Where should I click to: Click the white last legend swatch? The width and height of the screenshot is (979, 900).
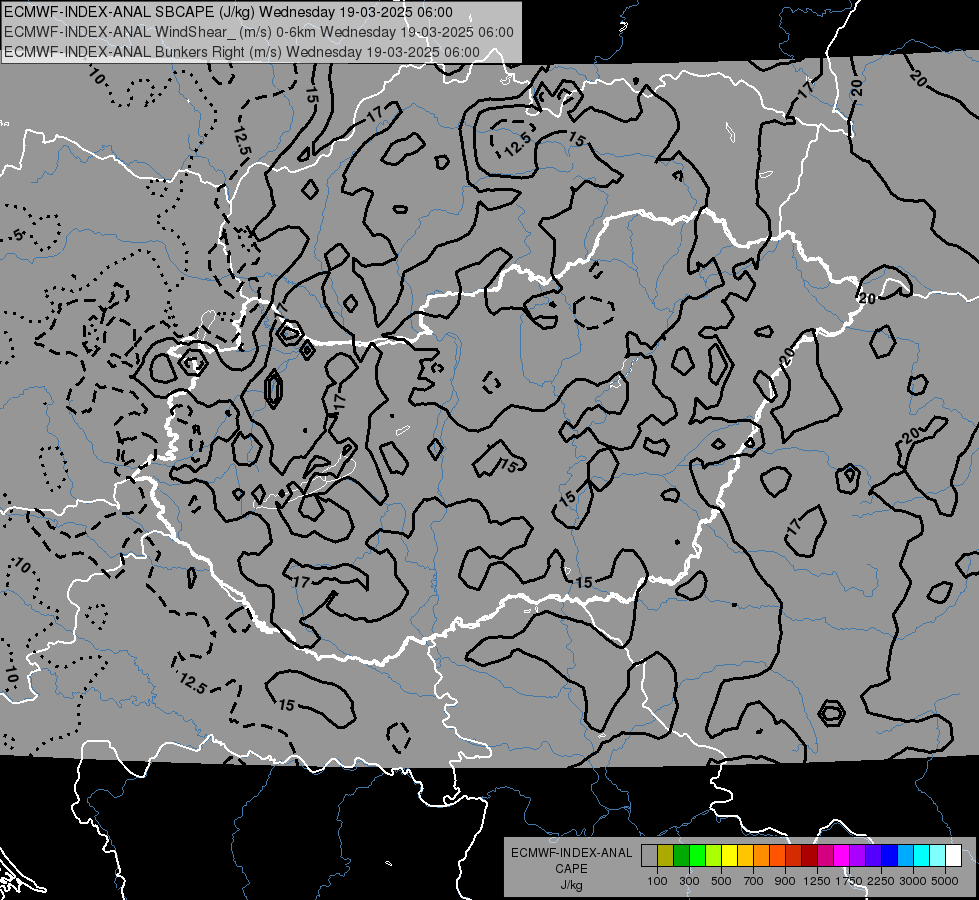tap(953, 856)
